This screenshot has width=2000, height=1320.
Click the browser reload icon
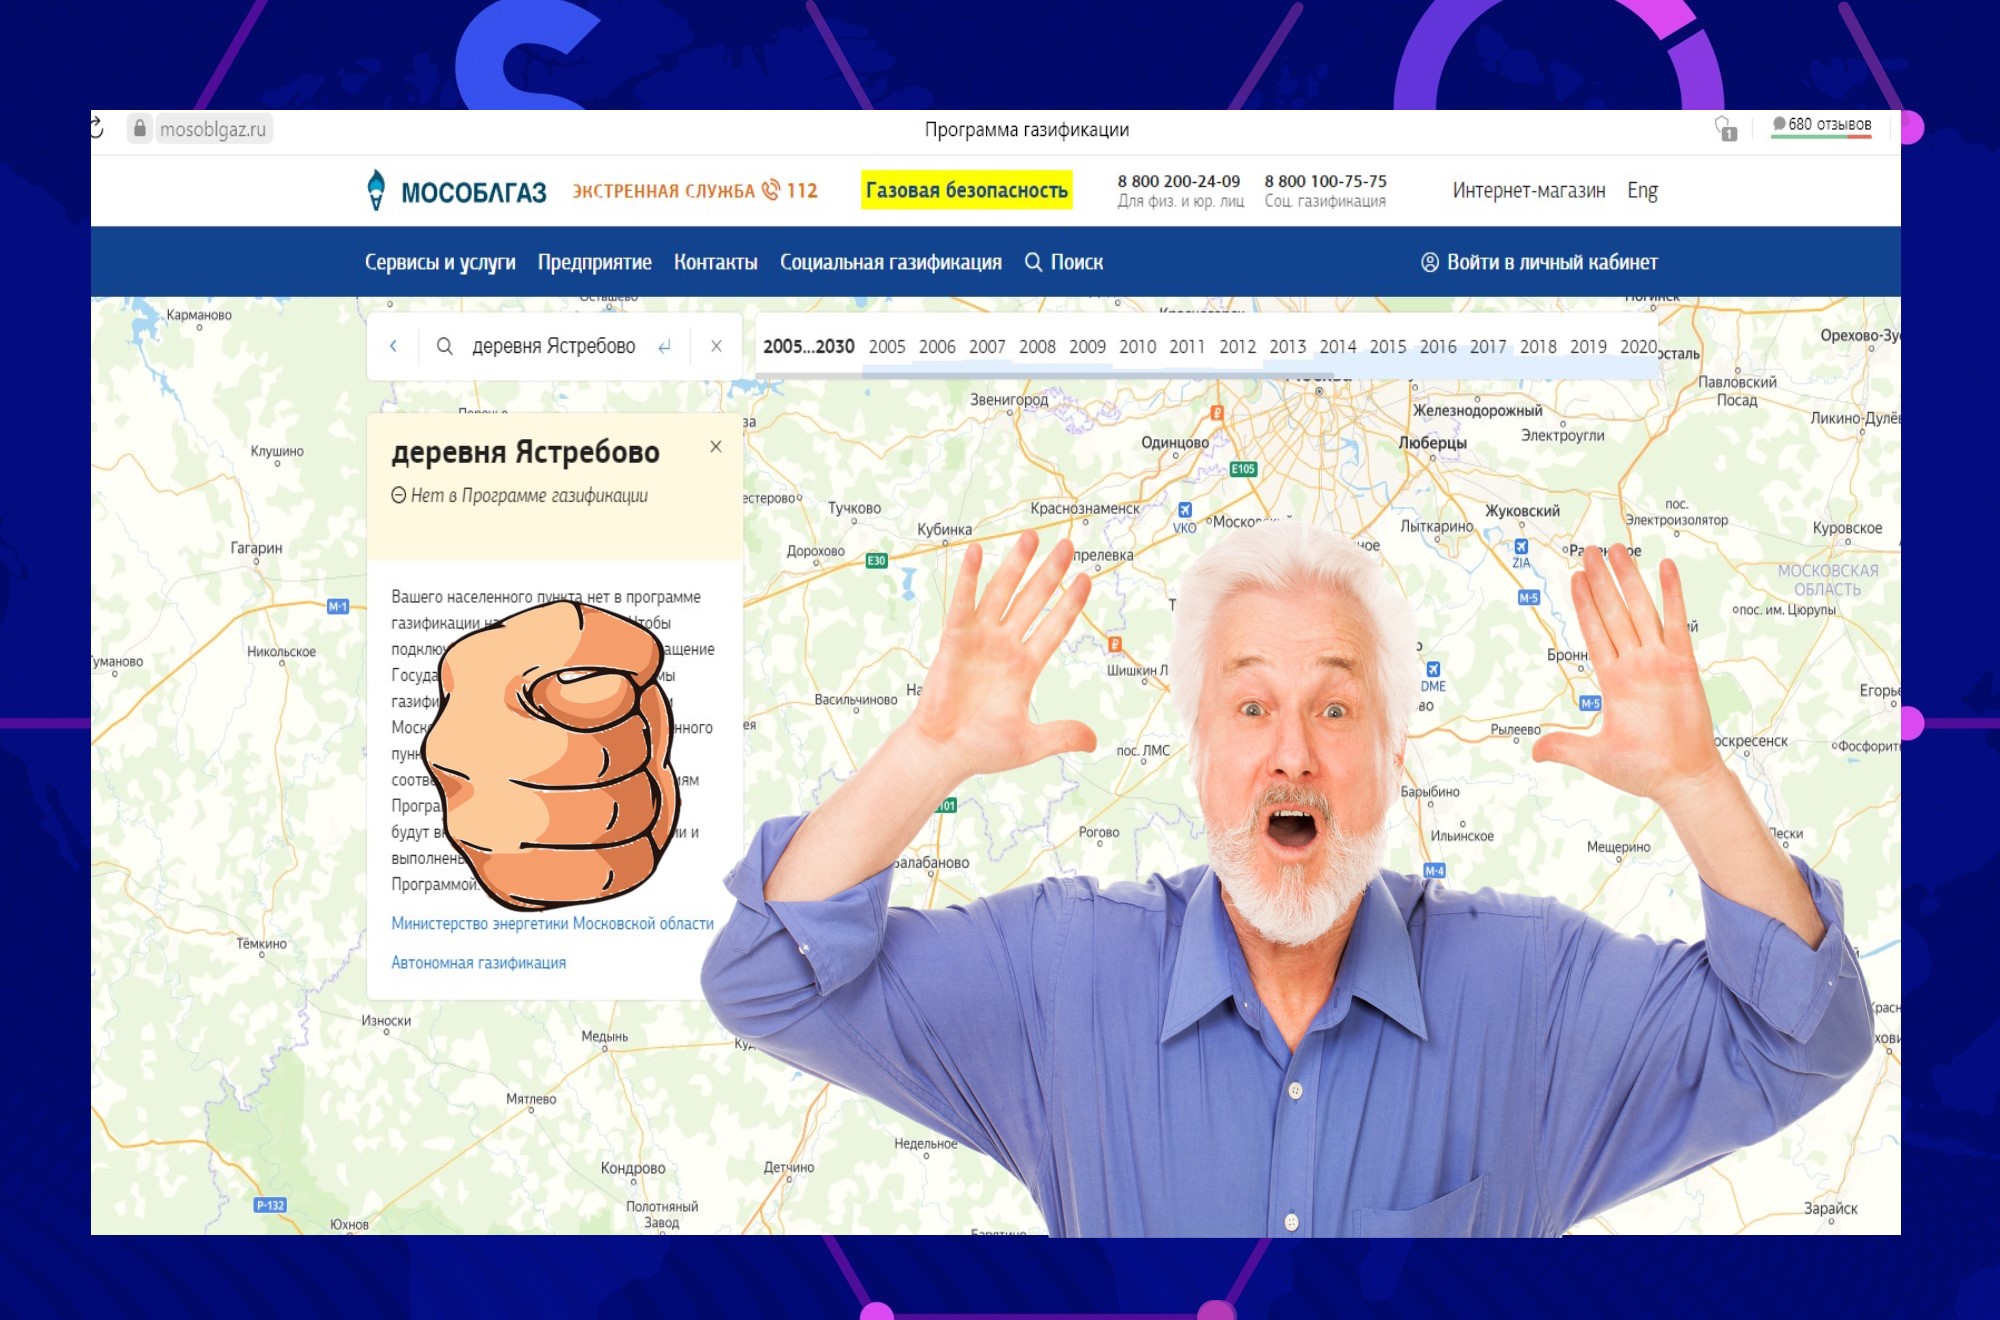(x=97, y=128)
